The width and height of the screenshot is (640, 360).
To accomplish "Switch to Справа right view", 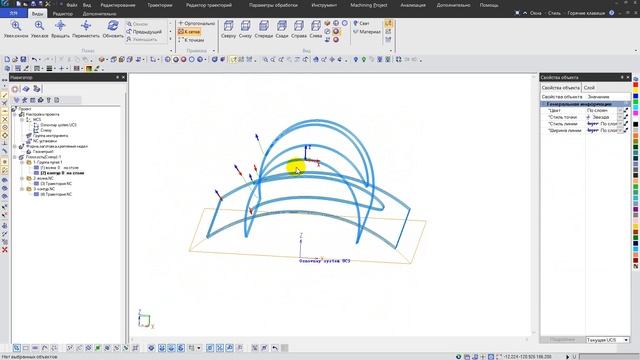I will tap(299, 29).
